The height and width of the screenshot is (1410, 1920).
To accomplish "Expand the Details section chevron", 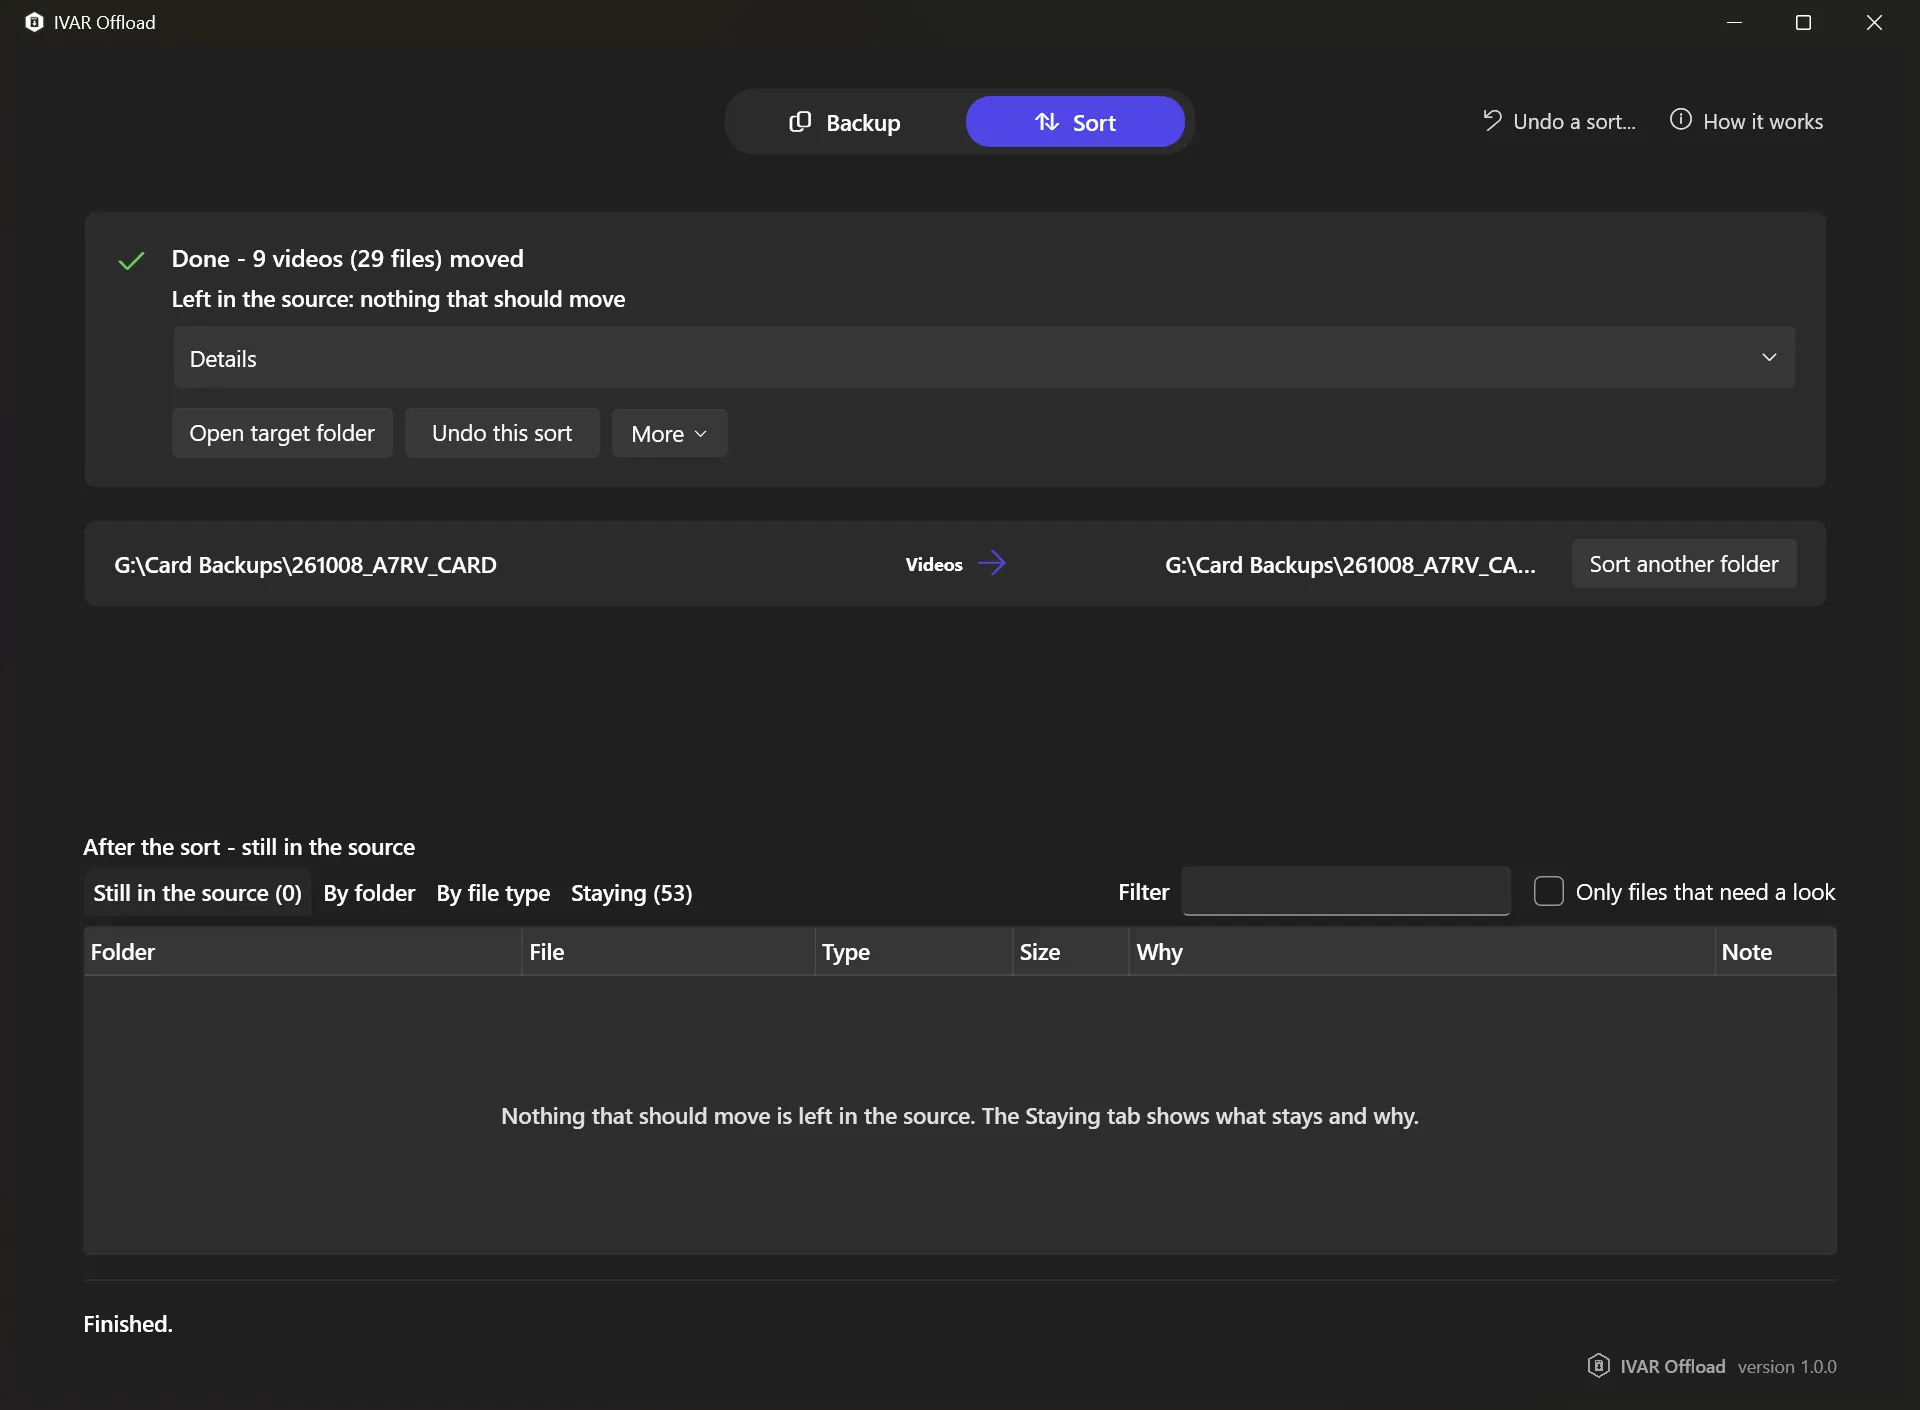I will tap(1769, 357).
